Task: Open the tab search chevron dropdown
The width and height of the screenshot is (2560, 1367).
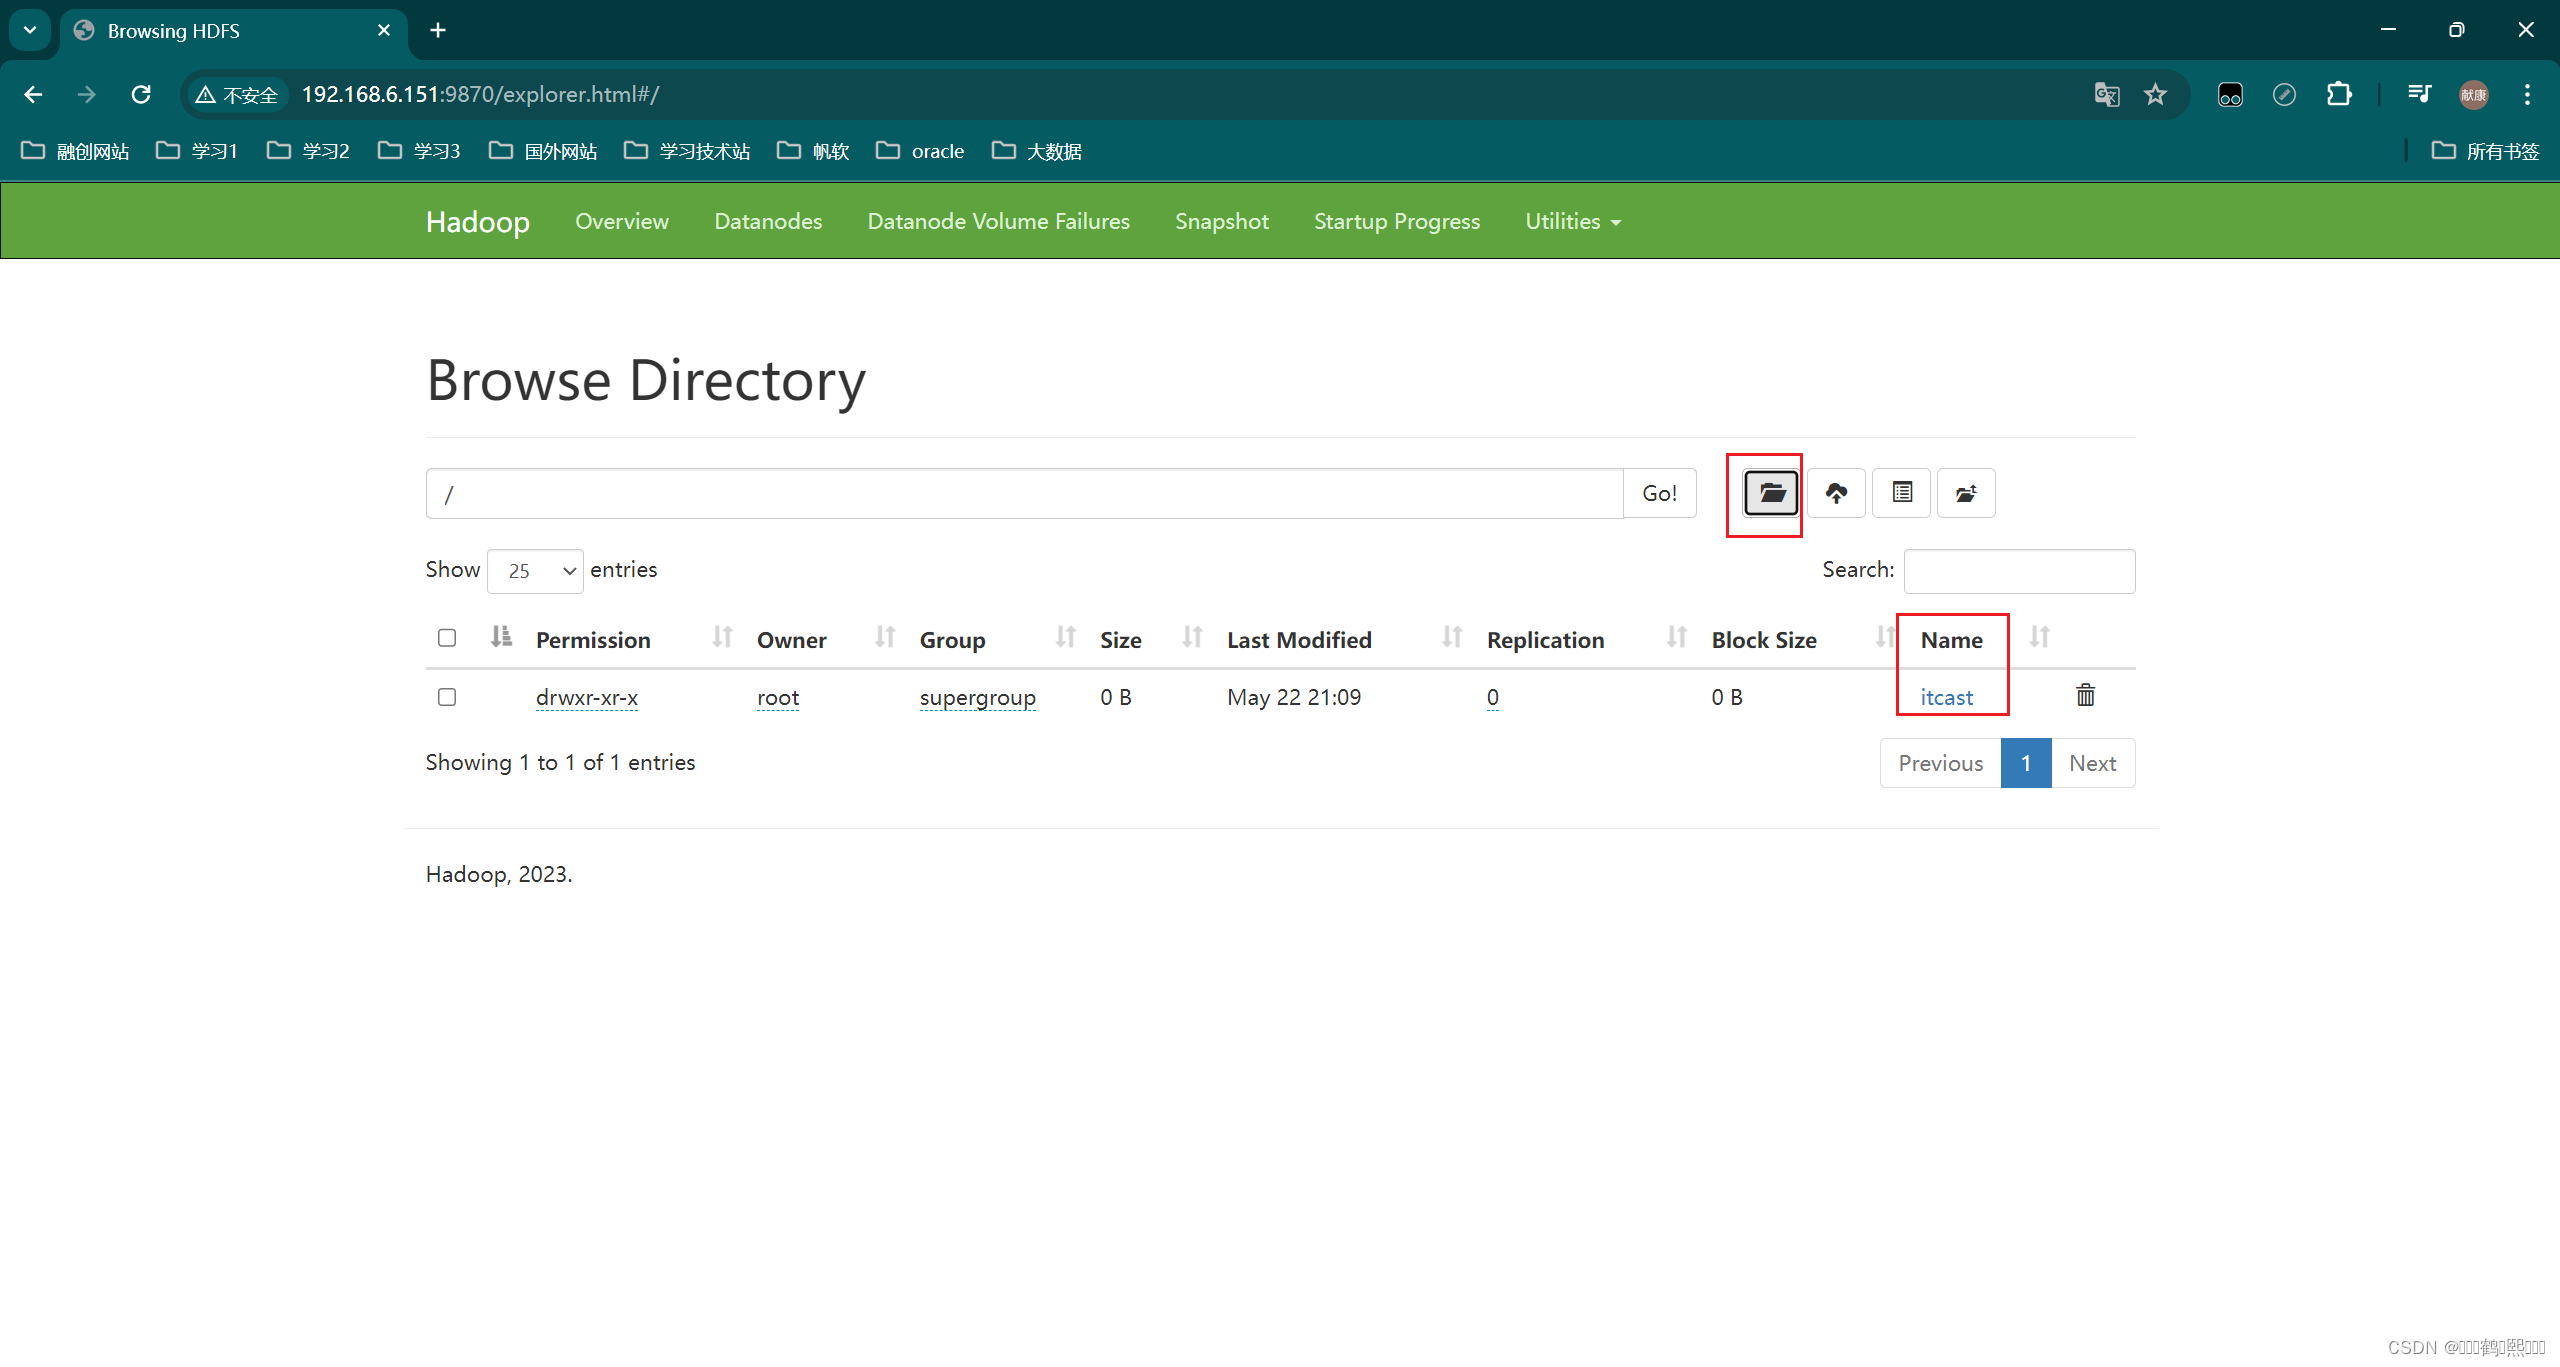Action: click(30, 30)
